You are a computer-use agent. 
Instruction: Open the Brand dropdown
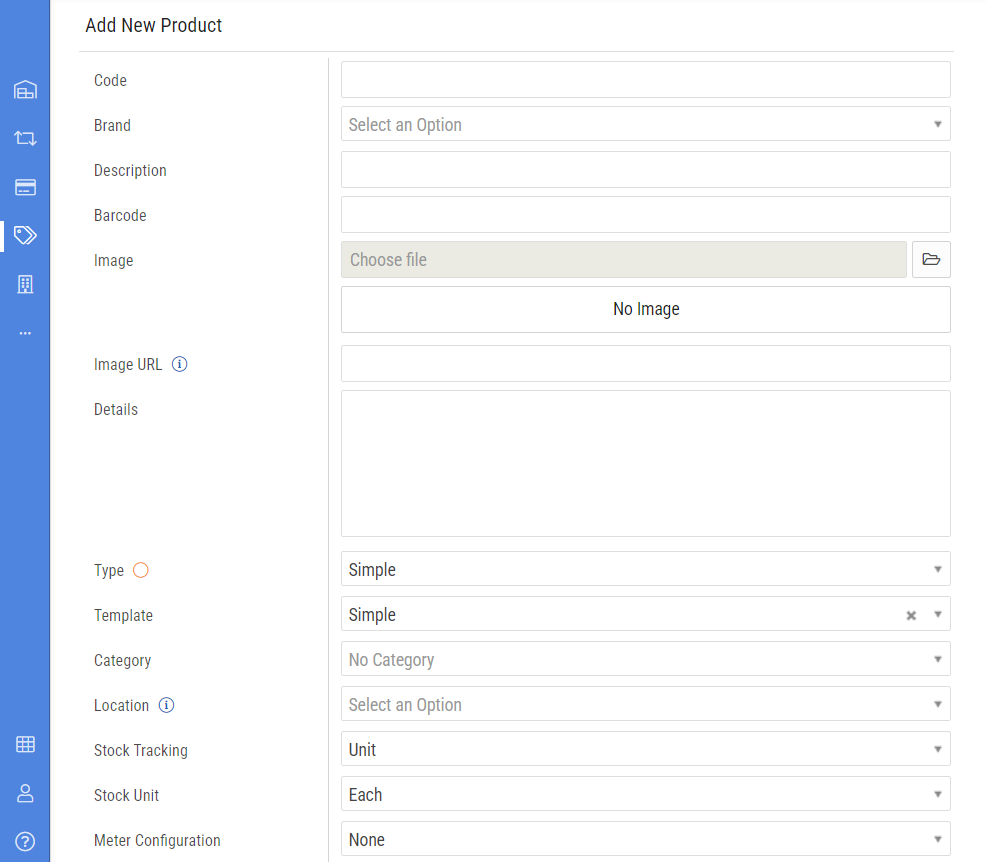[x=645, y=125]
